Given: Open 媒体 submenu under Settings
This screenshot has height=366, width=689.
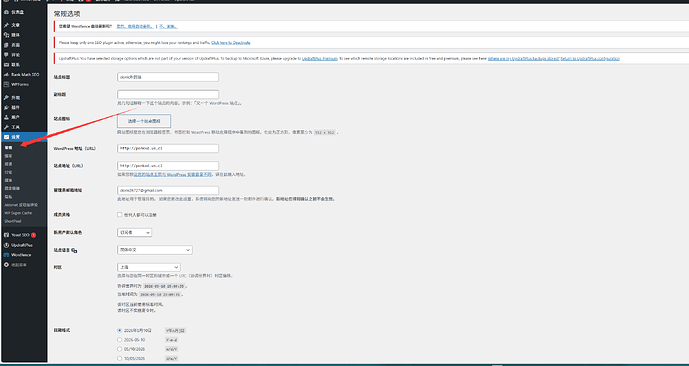Looking at the screenshot, I should [x=8, y=180].
